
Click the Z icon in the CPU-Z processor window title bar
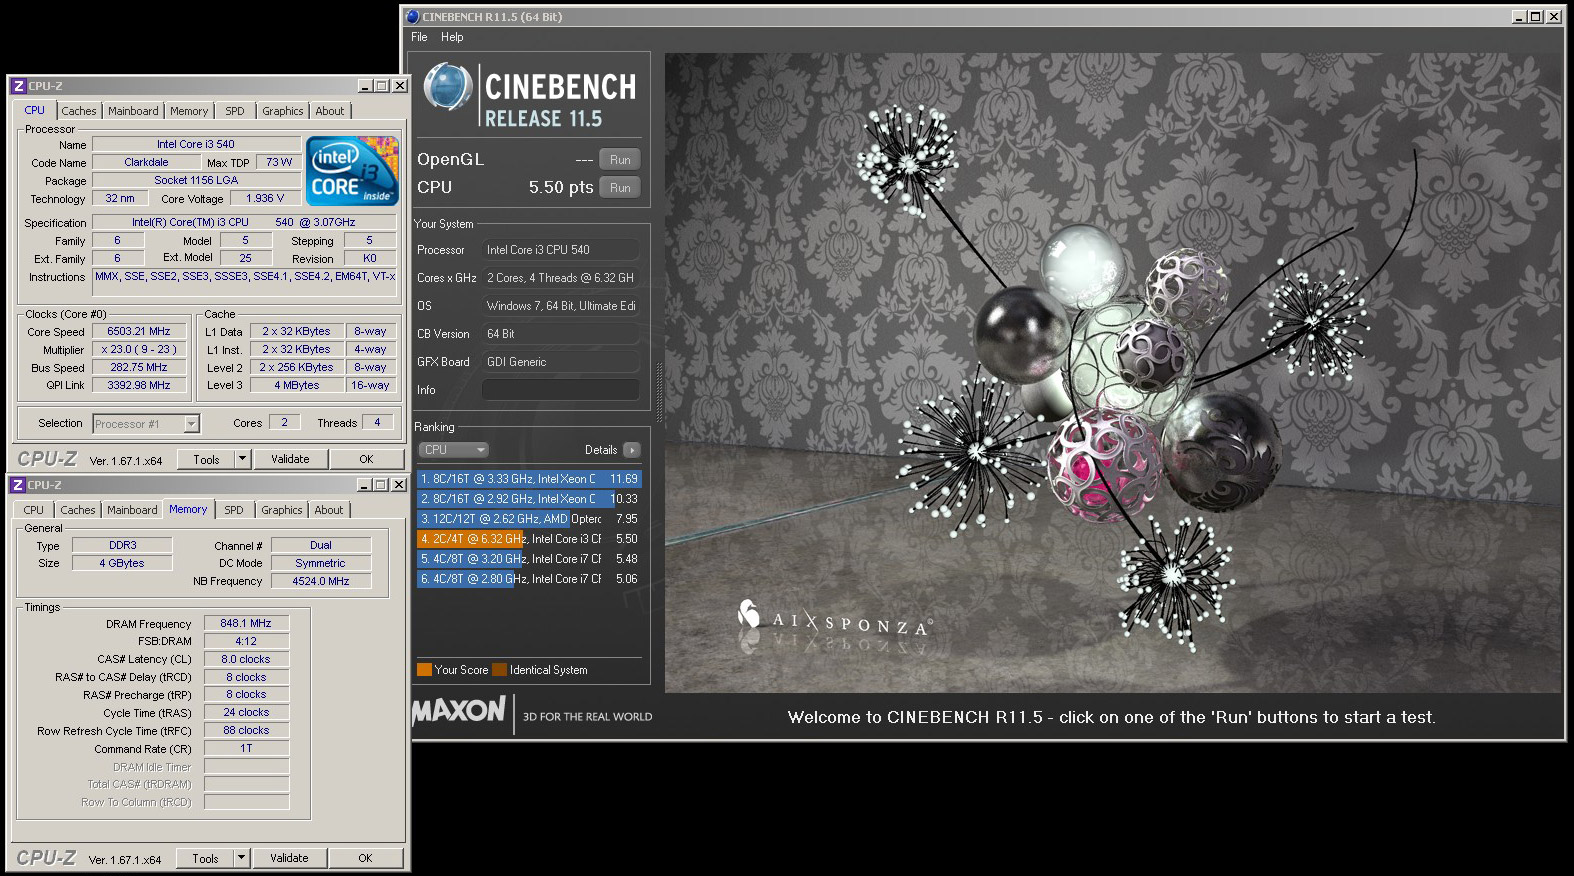18,86
